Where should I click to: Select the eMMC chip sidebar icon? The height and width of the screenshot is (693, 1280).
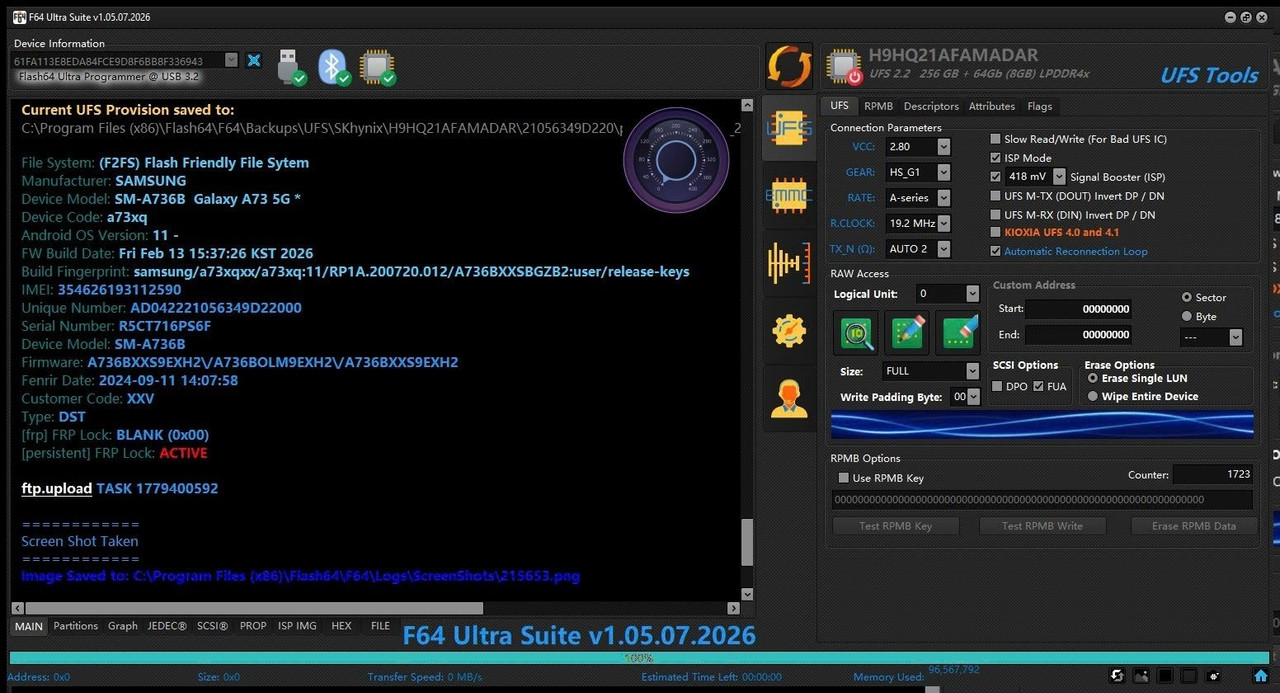(x=789, y=196)
